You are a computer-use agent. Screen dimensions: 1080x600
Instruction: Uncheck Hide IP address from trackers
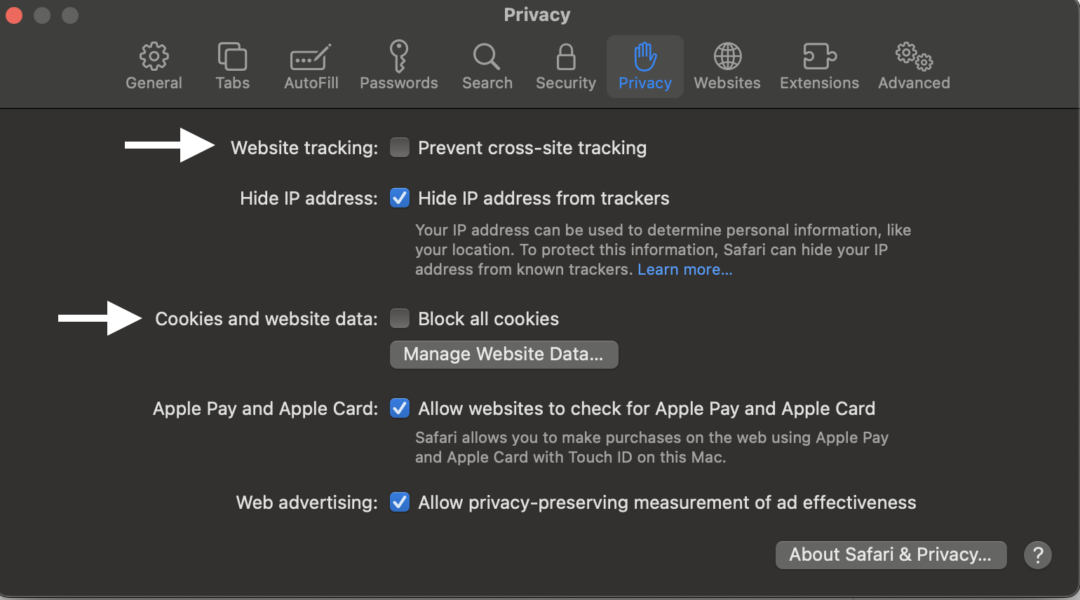(399, 198)
